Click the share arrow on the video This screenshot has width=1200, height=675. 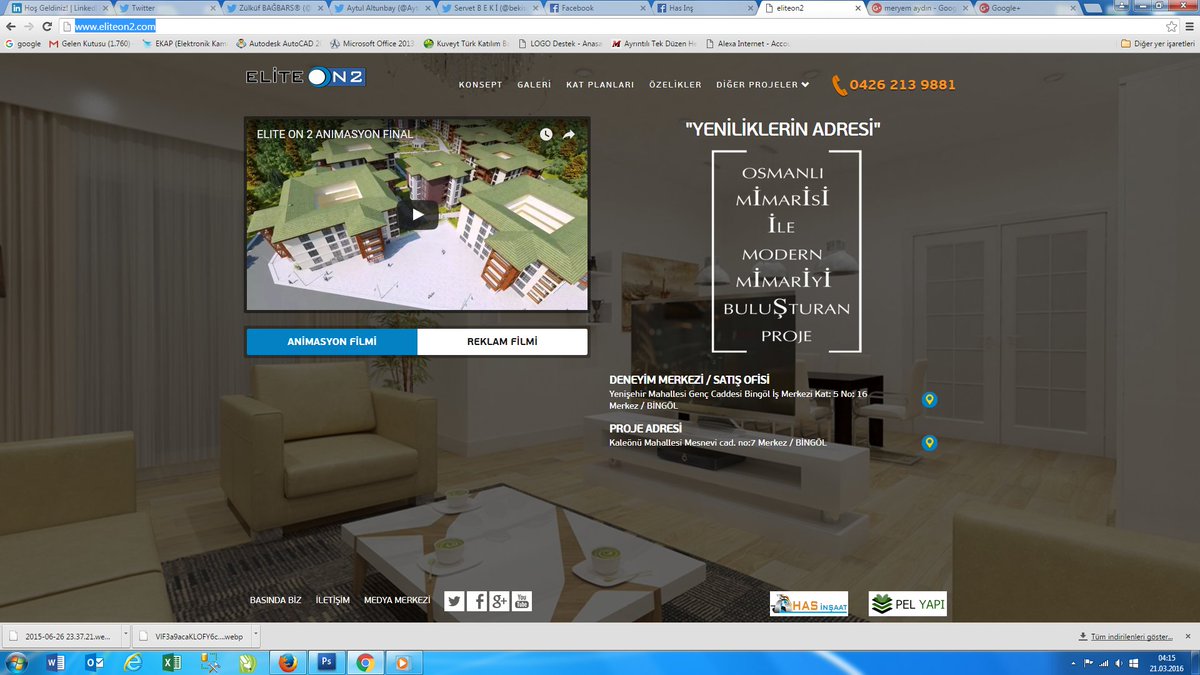coord(568,133)
